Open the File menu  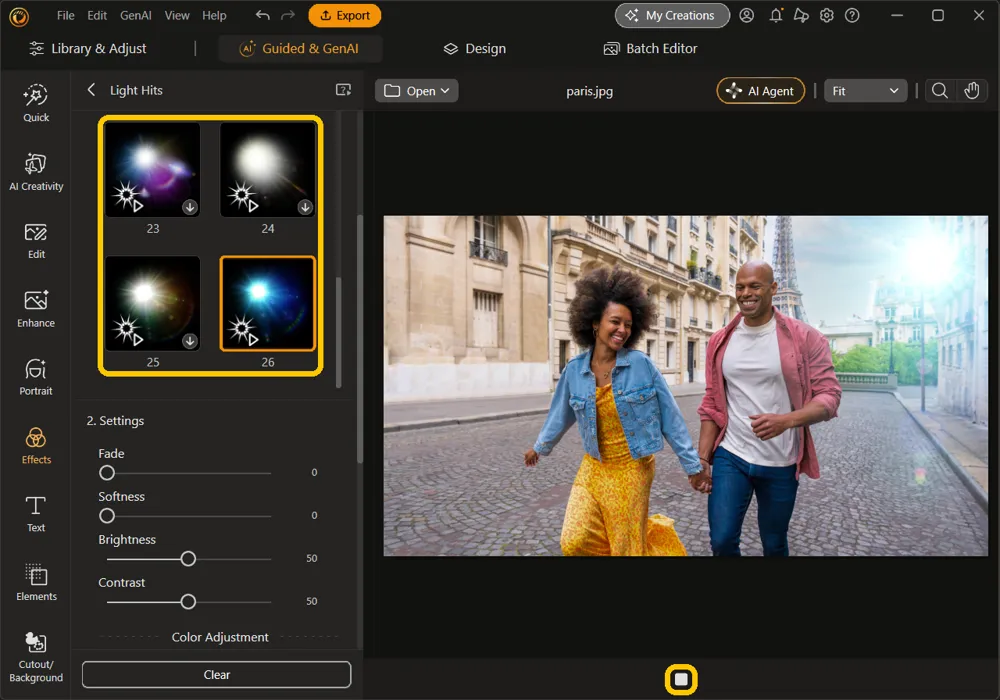tap(65, 15)
